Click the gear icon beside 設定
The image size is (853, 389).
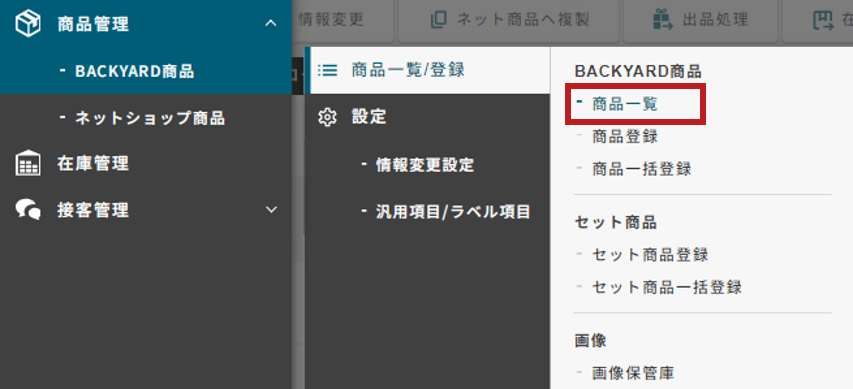tap(327, 117)
